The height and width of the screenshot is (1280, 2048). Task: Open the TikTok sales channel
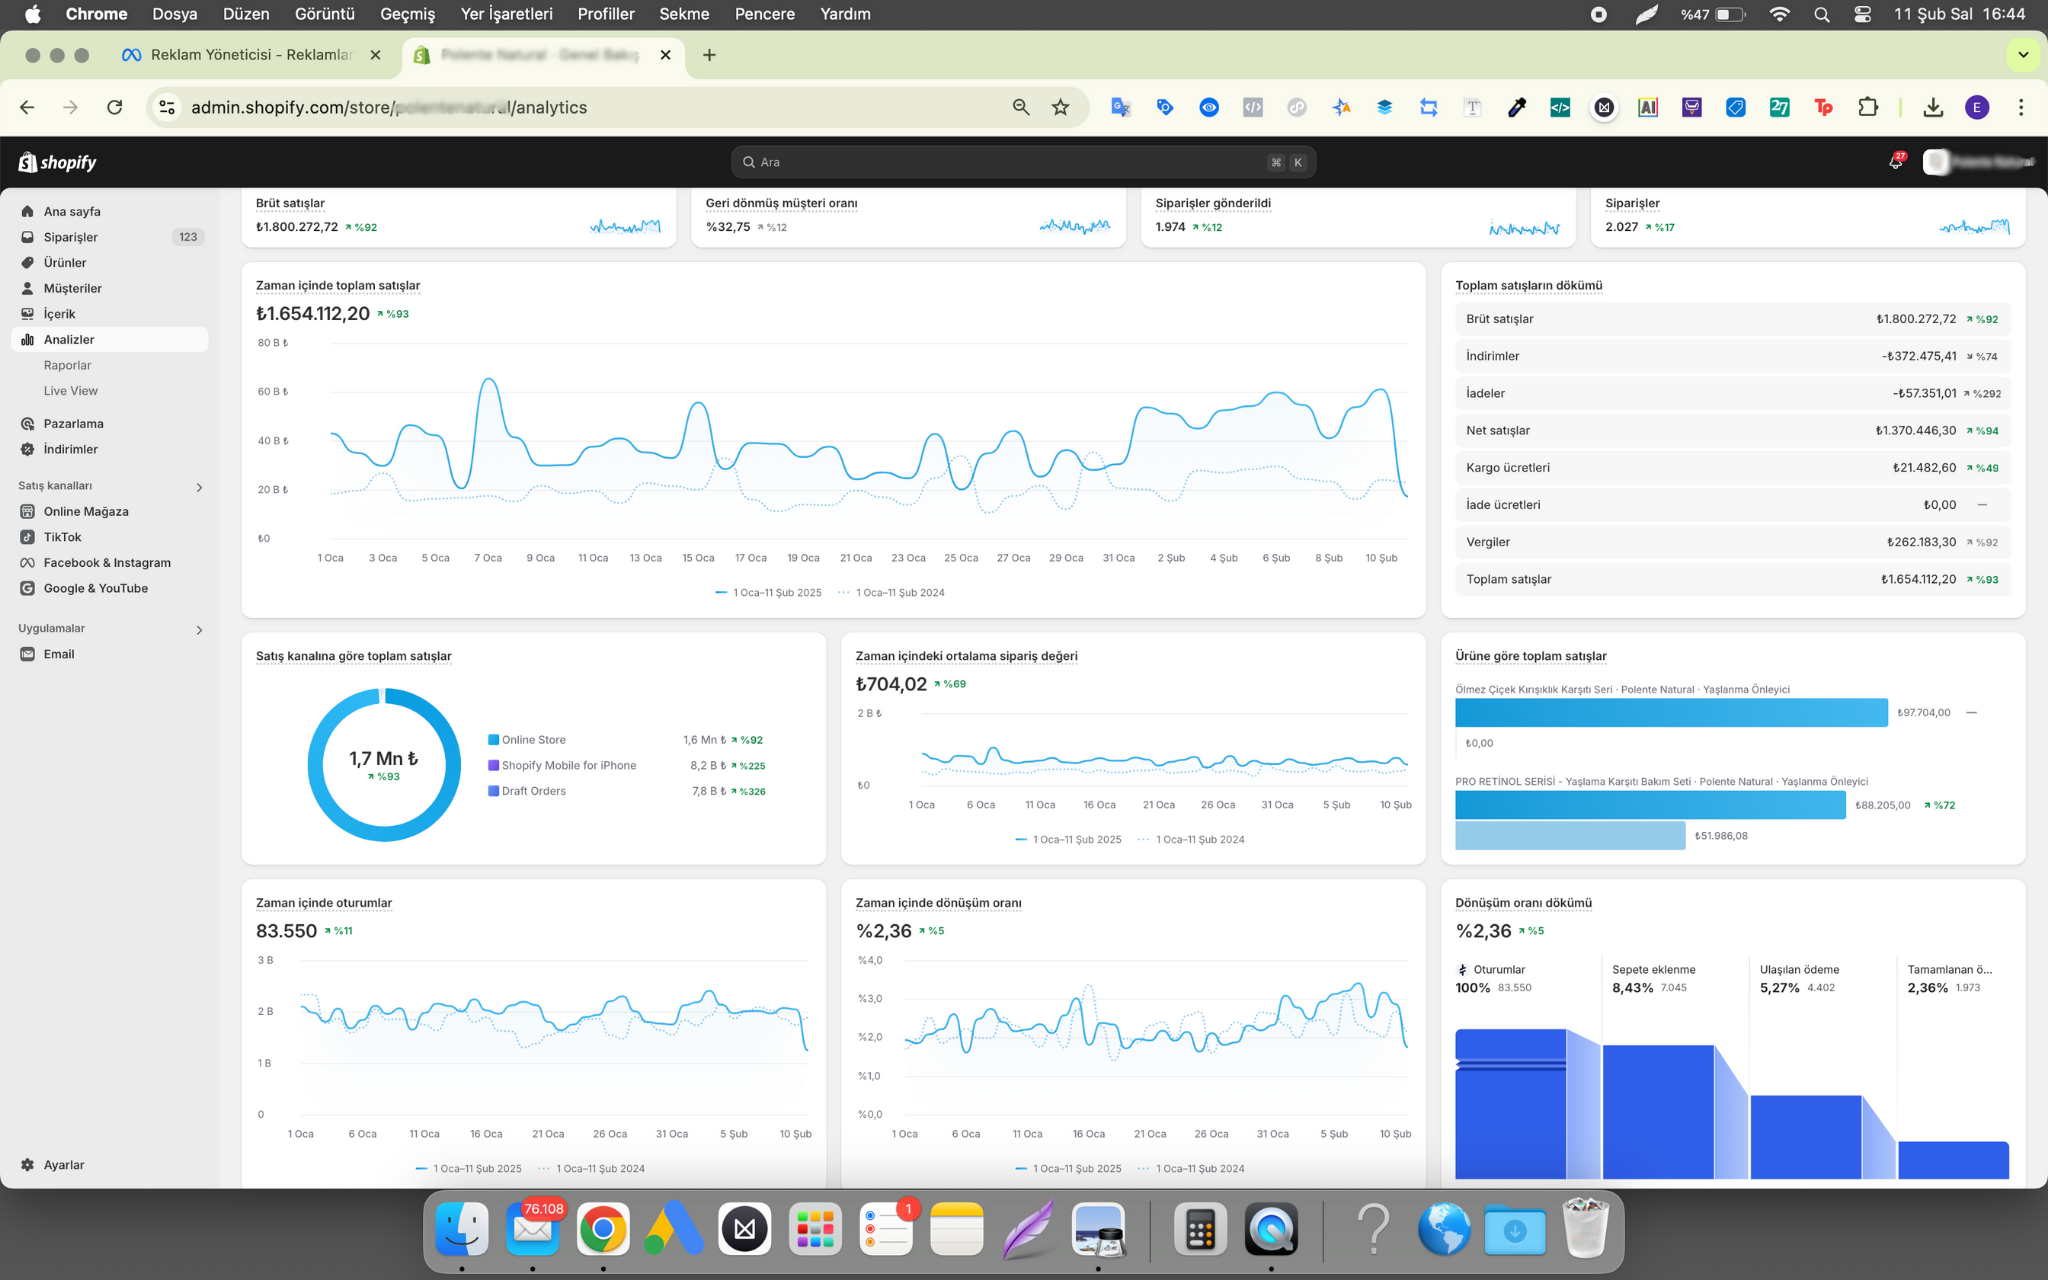[x=62, y=537]
